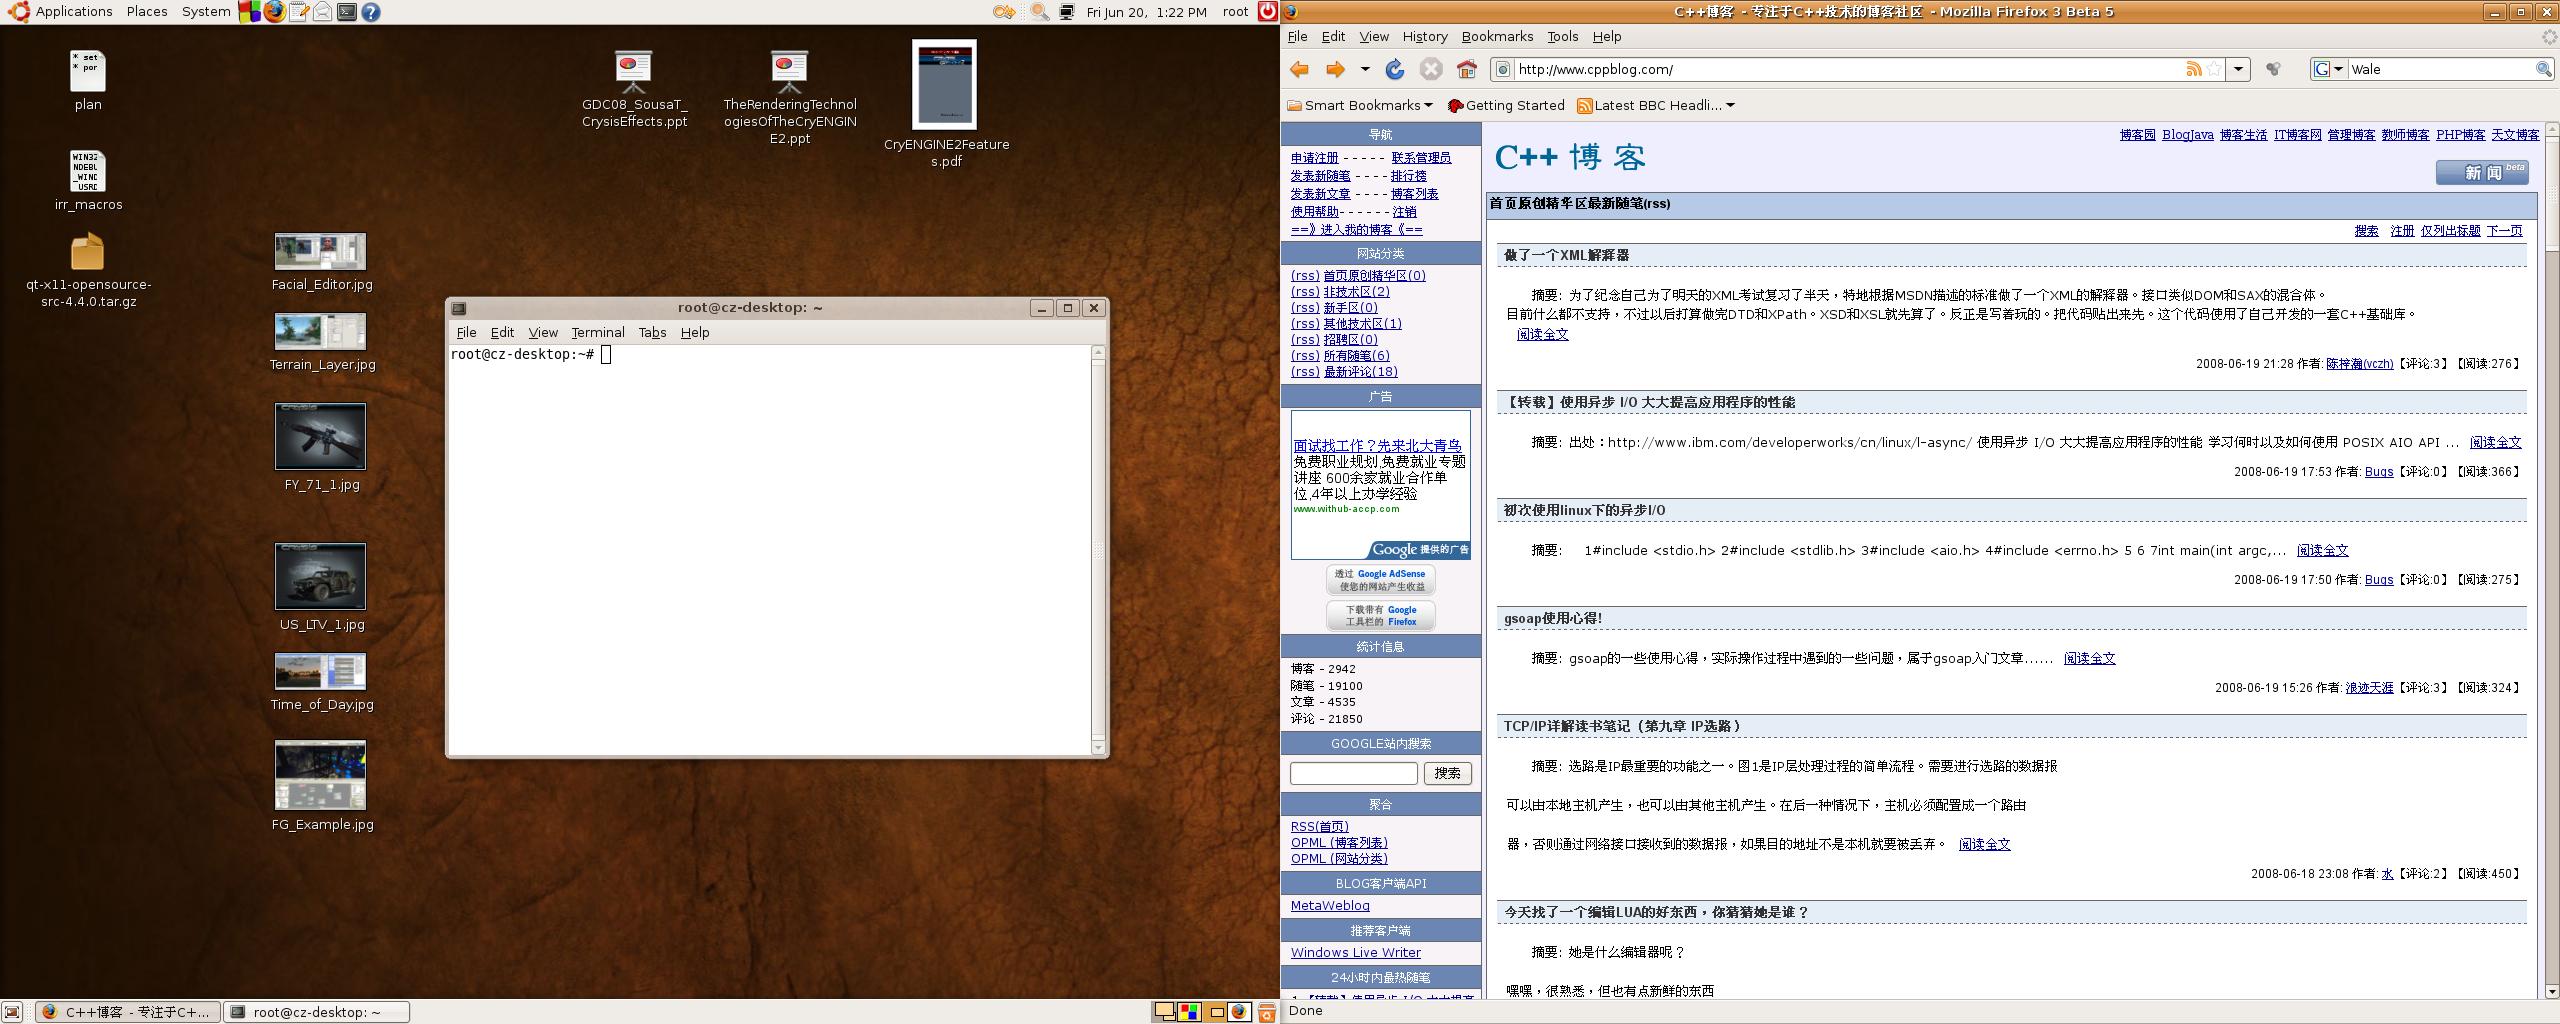
Task: Click the Firefox Reload page icon
Action: 1395,69
